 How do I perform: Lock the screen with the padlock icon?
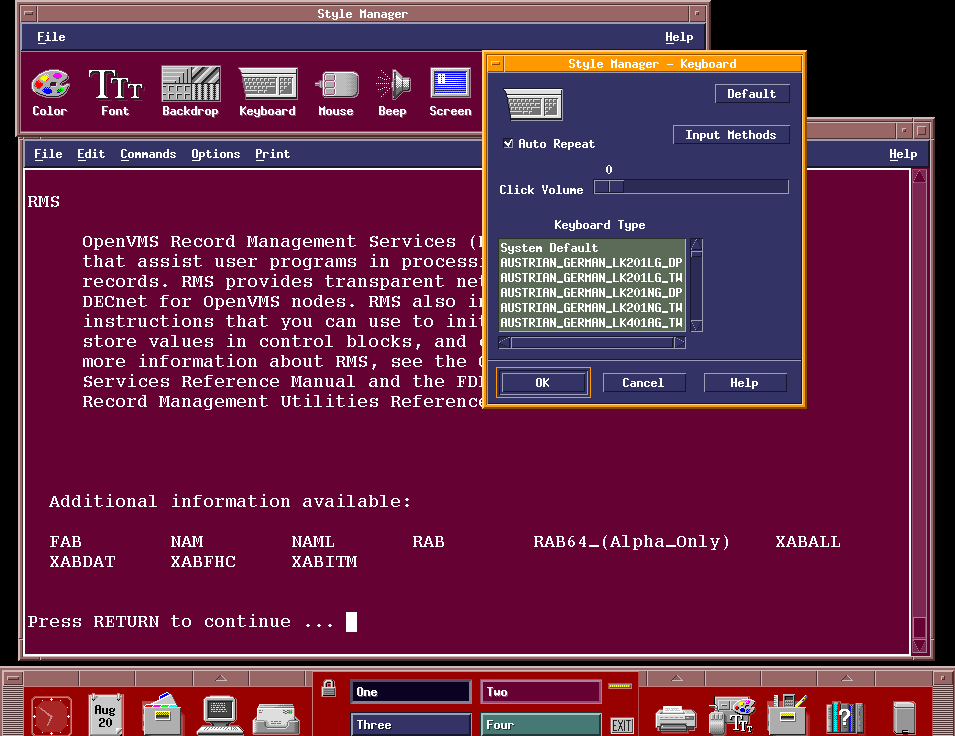pos(329,688)
